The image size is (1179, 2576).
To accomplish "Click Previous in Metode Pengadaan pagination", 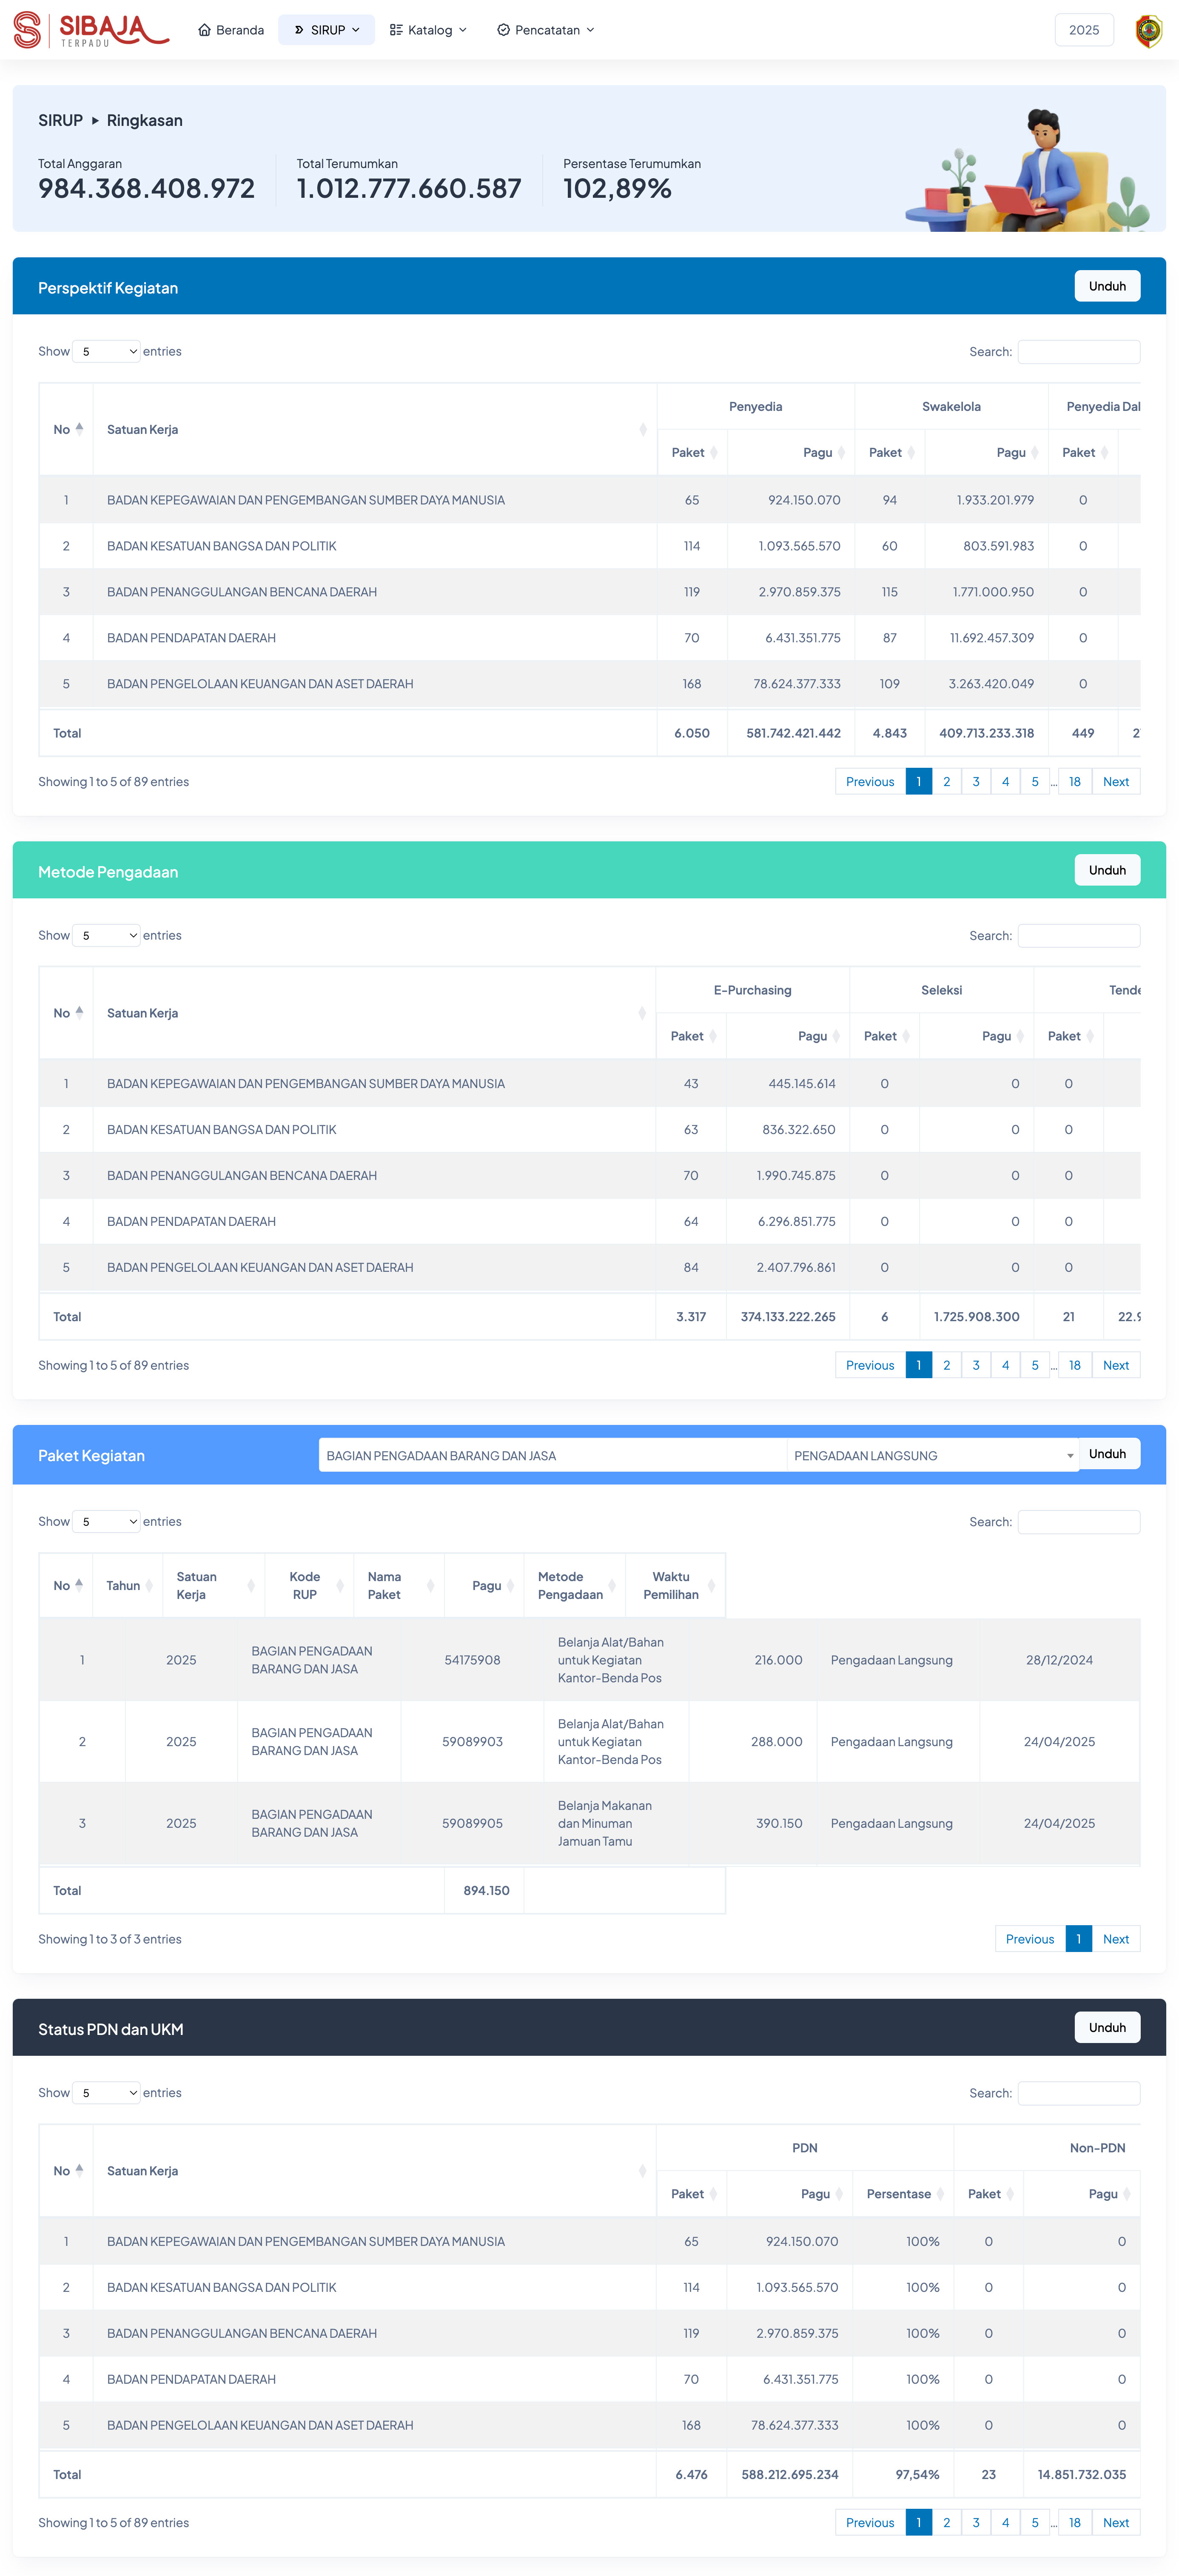I will (870, 1365).
